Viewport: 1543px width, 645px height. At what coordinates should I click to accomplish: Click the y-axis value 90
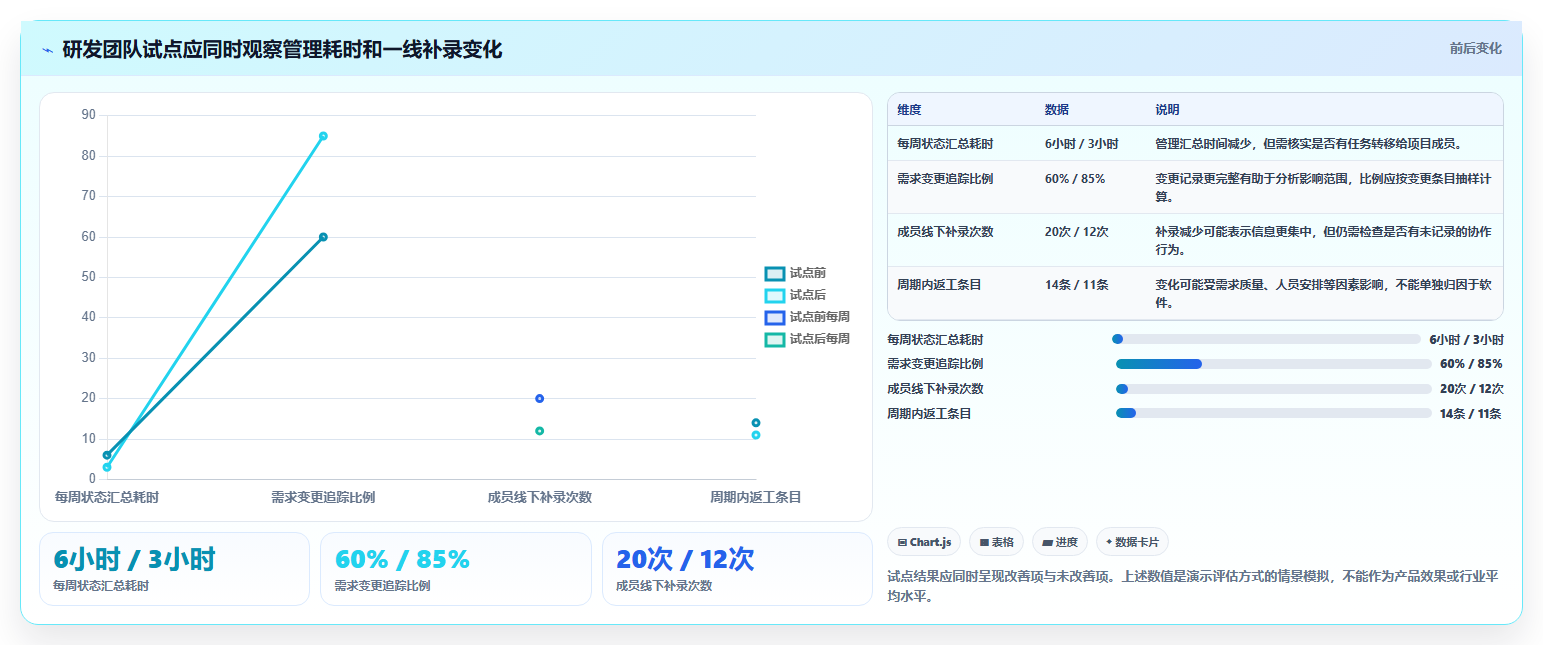pyautogui.click(x=89, y=115)
